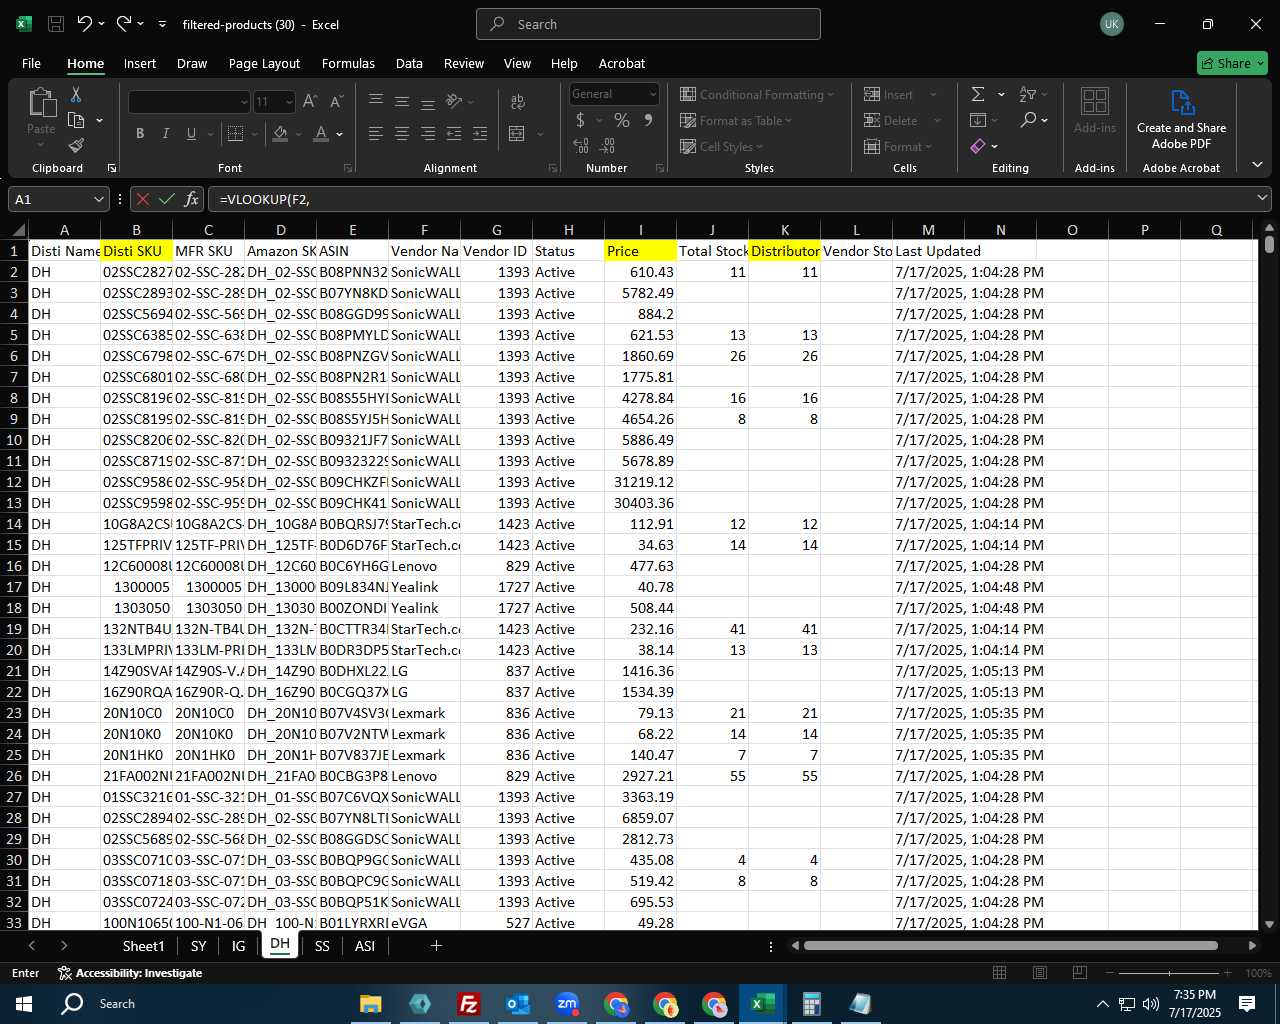This screenshot has height=1024, width=1280.
Task: Click the Save icon in title bar
Action: click(x=56, y=24)
